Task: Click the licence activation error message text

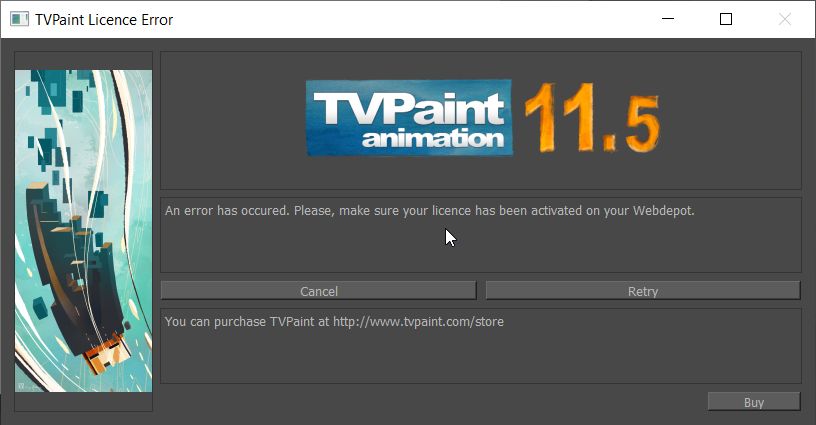Action: (x=429, y=211)
